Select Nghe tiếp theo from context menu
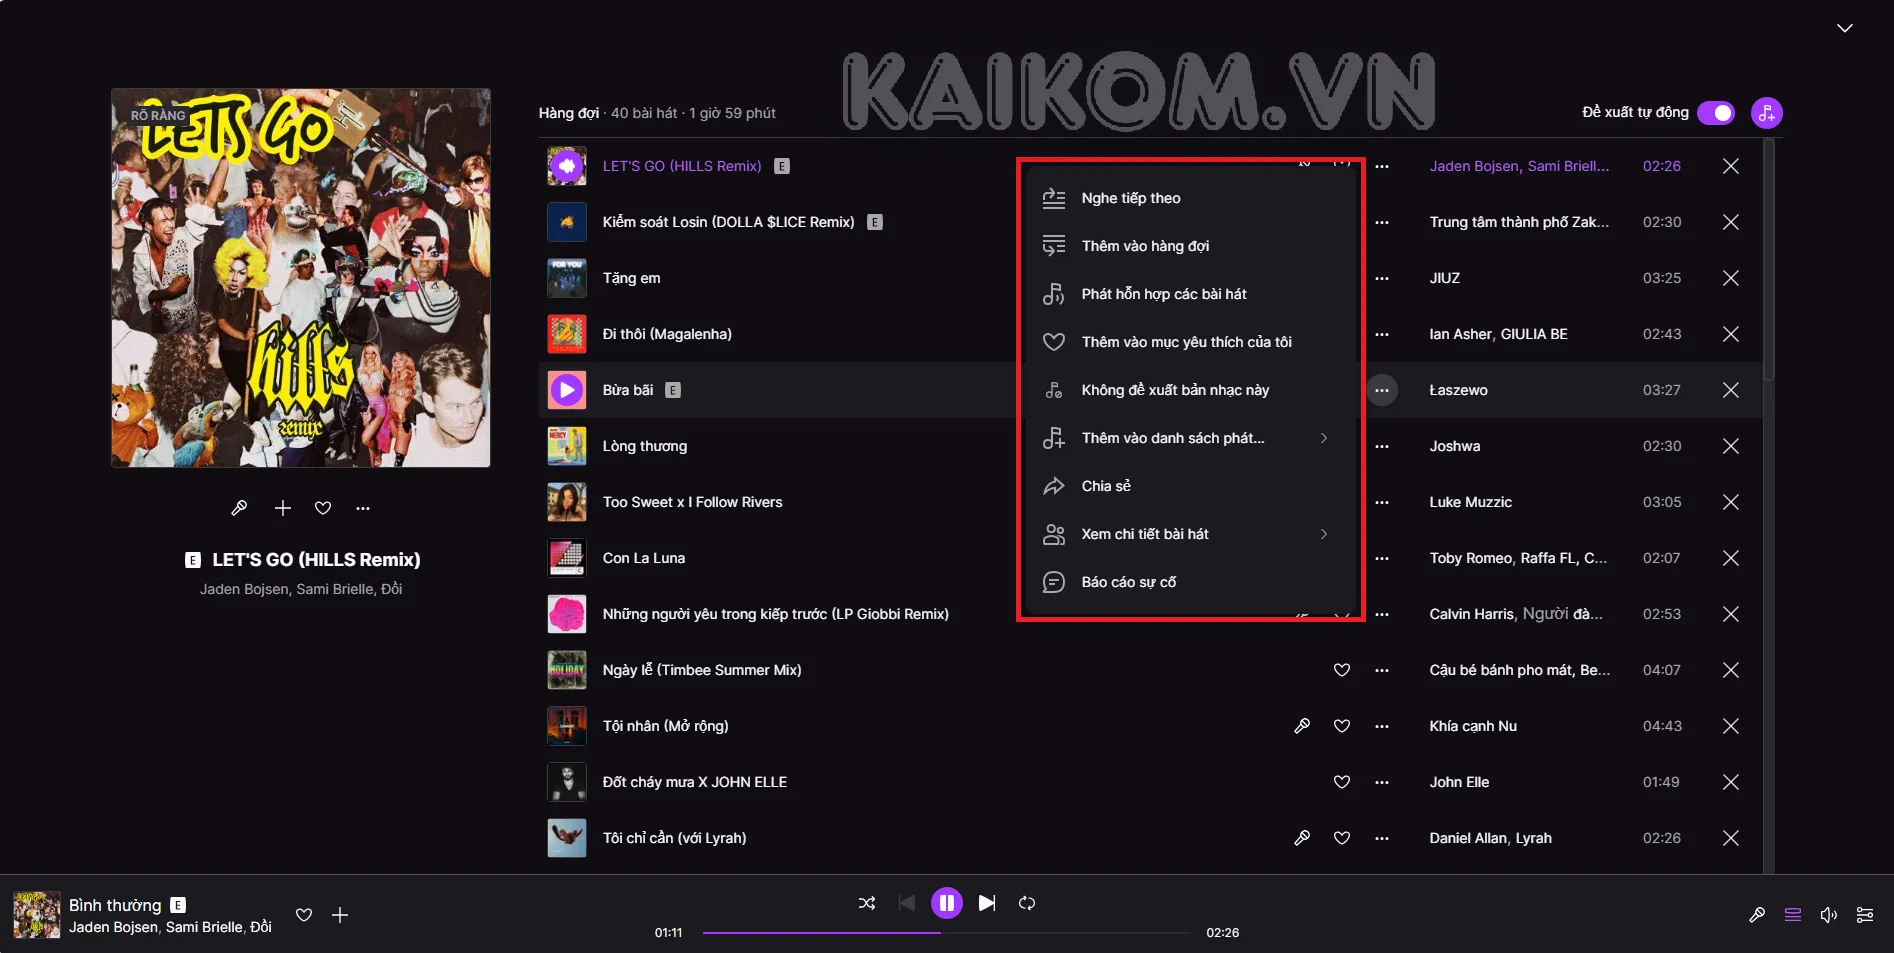Viewport: 1894px width, 953px height. click(1130, 198)
